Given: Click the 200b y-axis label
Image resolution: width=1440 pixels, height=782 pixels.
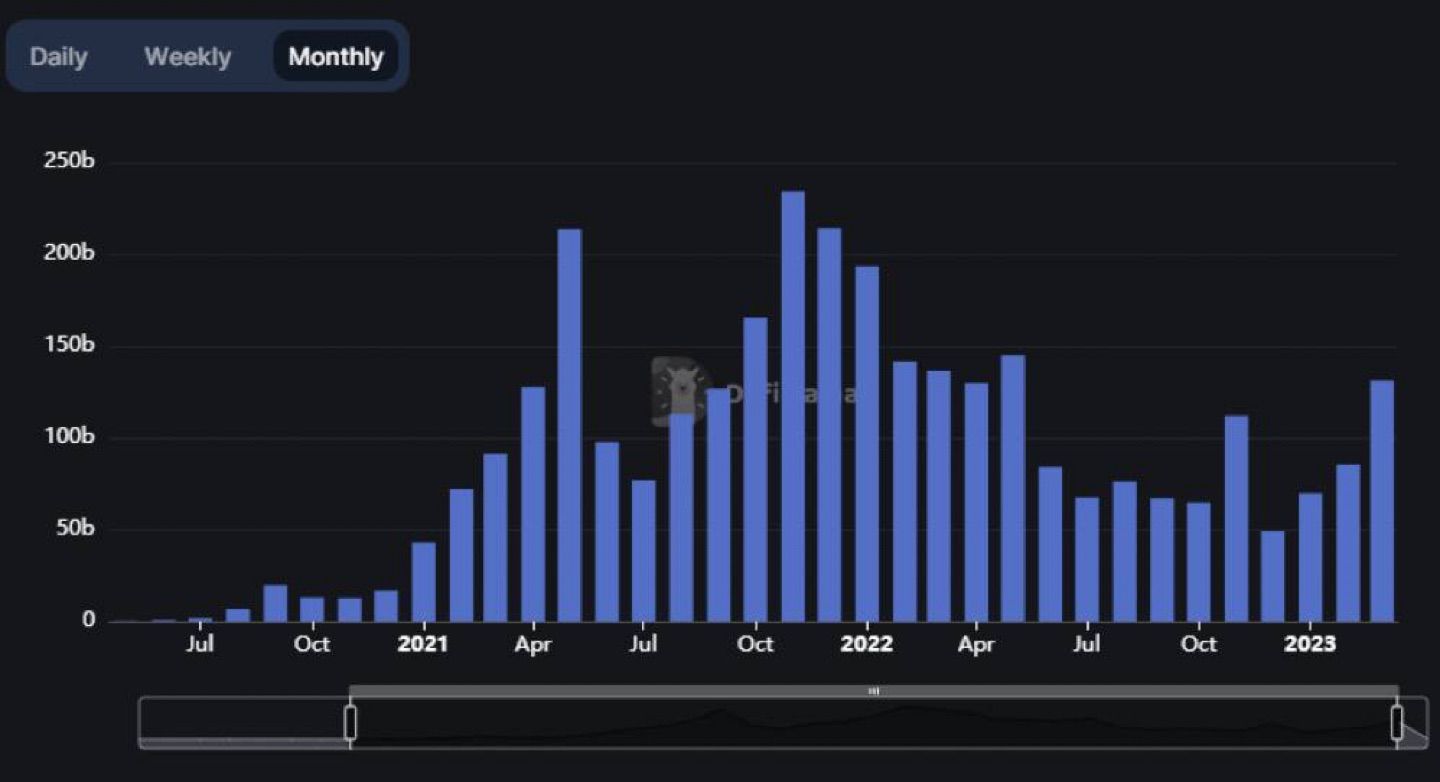Looking at the screenshot, I should pos(69,254).
